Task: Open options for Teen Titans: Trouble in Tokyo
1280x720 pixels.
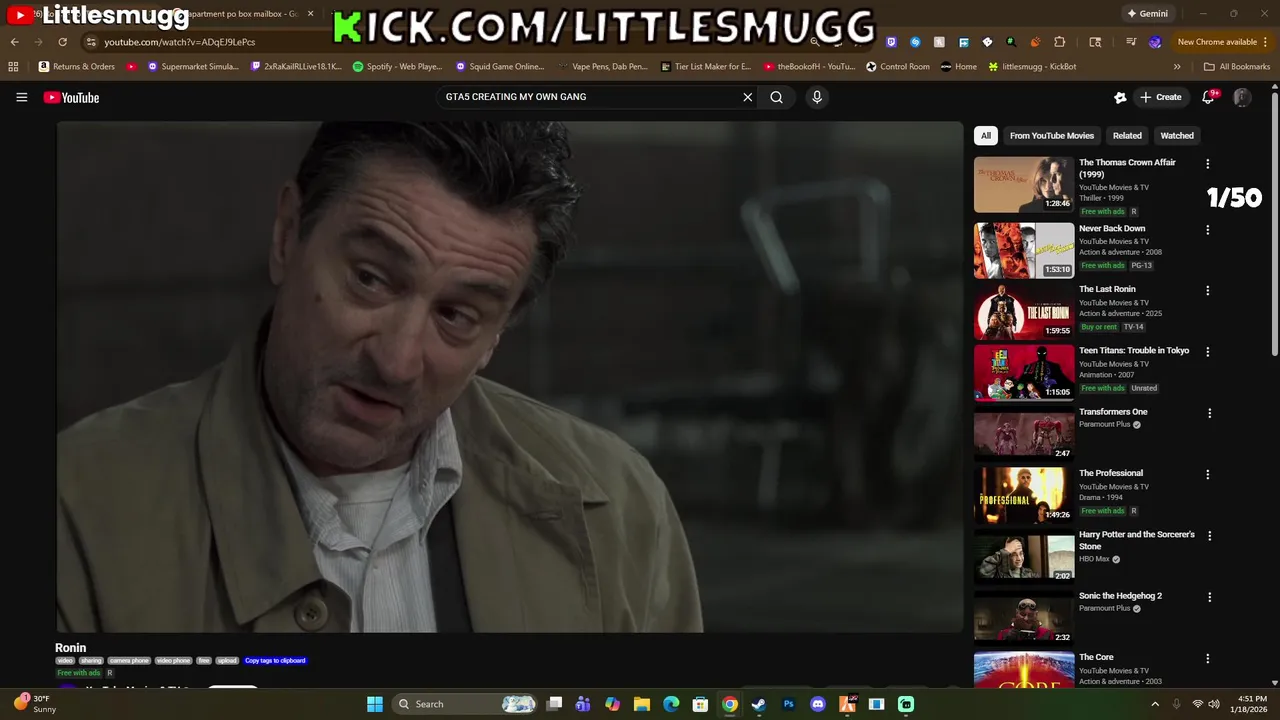Action: tap(1207, 352)
